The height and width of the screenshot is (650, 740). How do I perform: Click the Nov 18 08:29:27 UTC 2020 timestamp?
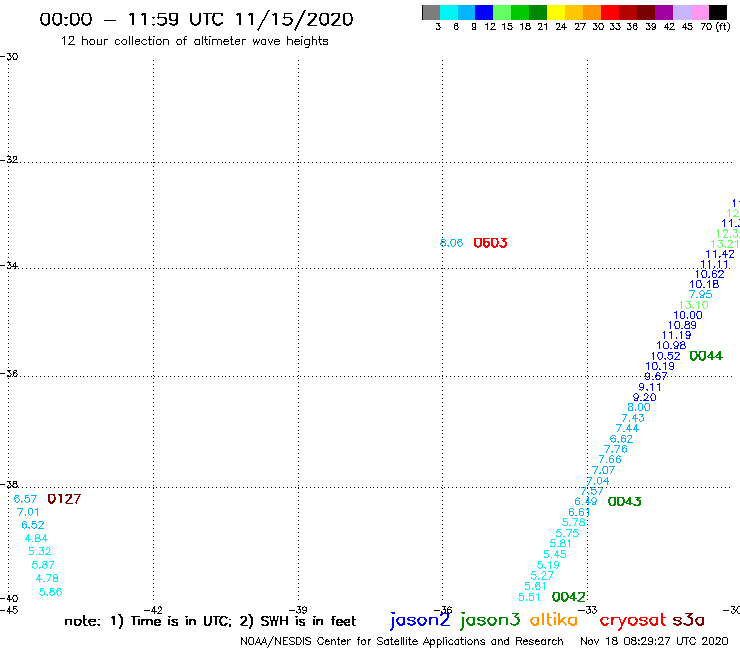click(654, 642)
